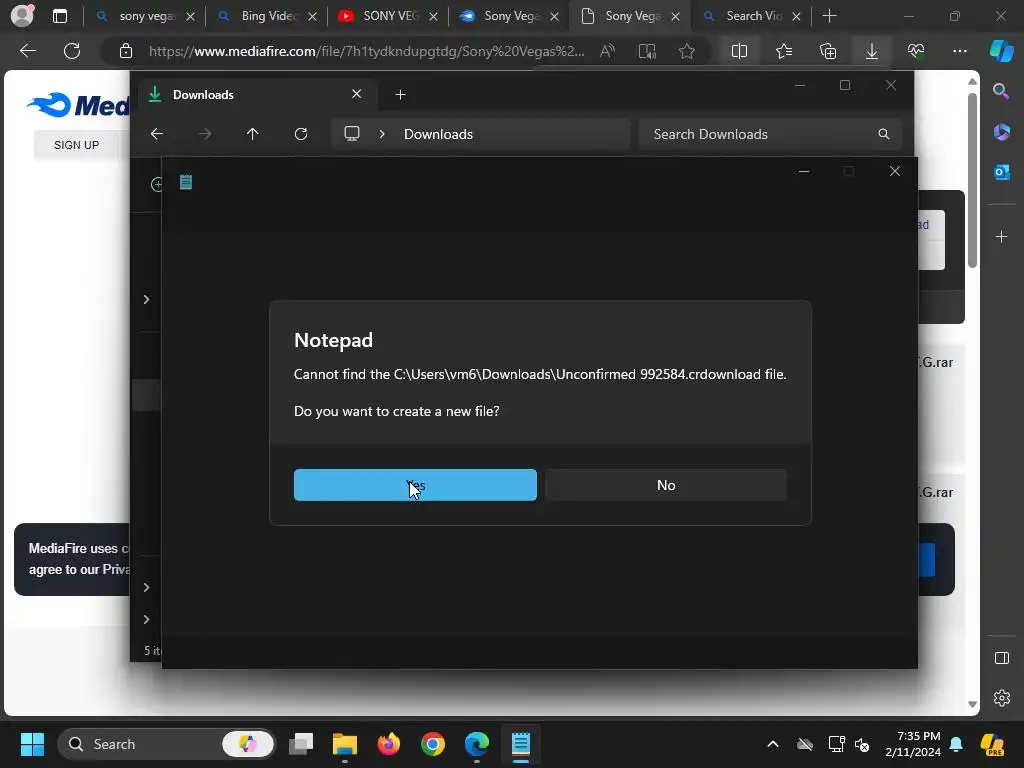
Task: Switch to the fourth Sony Vegas tab
Action: click(x=509, y=16)
